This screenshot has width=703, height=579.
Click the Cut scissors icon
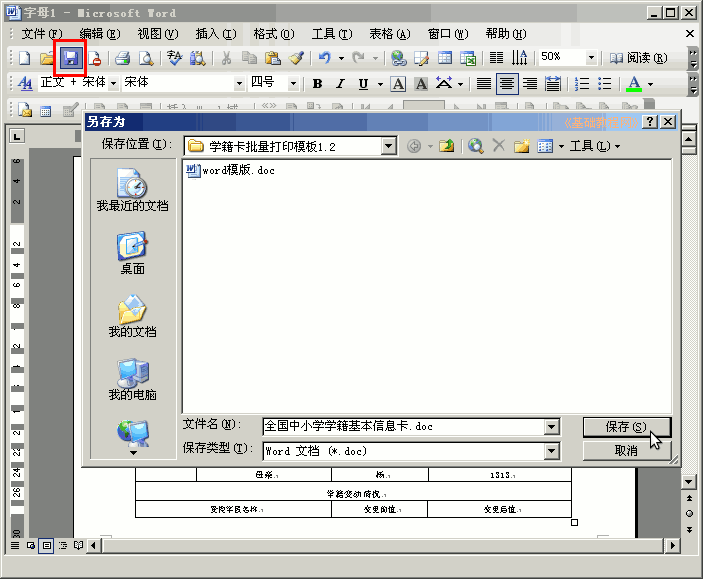coord(226,58)
